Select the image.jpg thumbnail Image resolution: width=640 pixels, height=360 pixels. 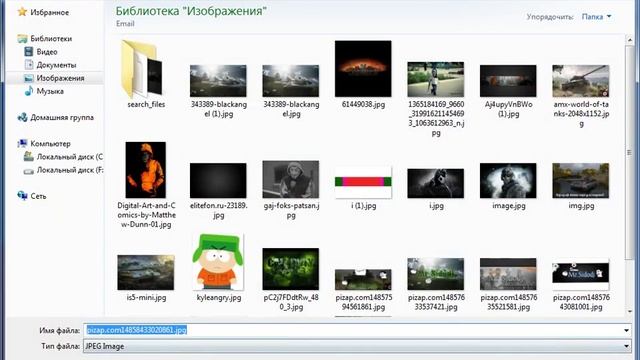tap(508, 180)
